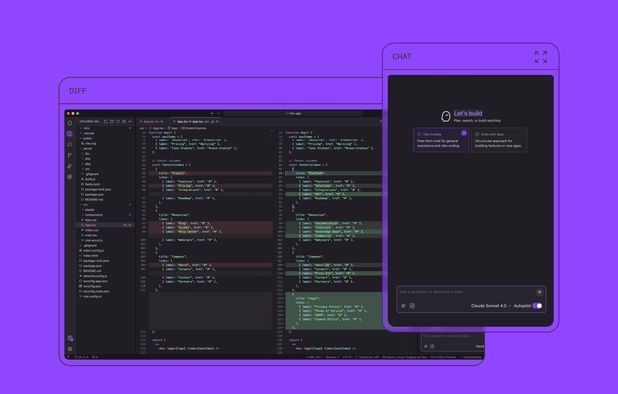
Task: Select highlighted App.tsx in file tree
Action: (x=104, y=225)
